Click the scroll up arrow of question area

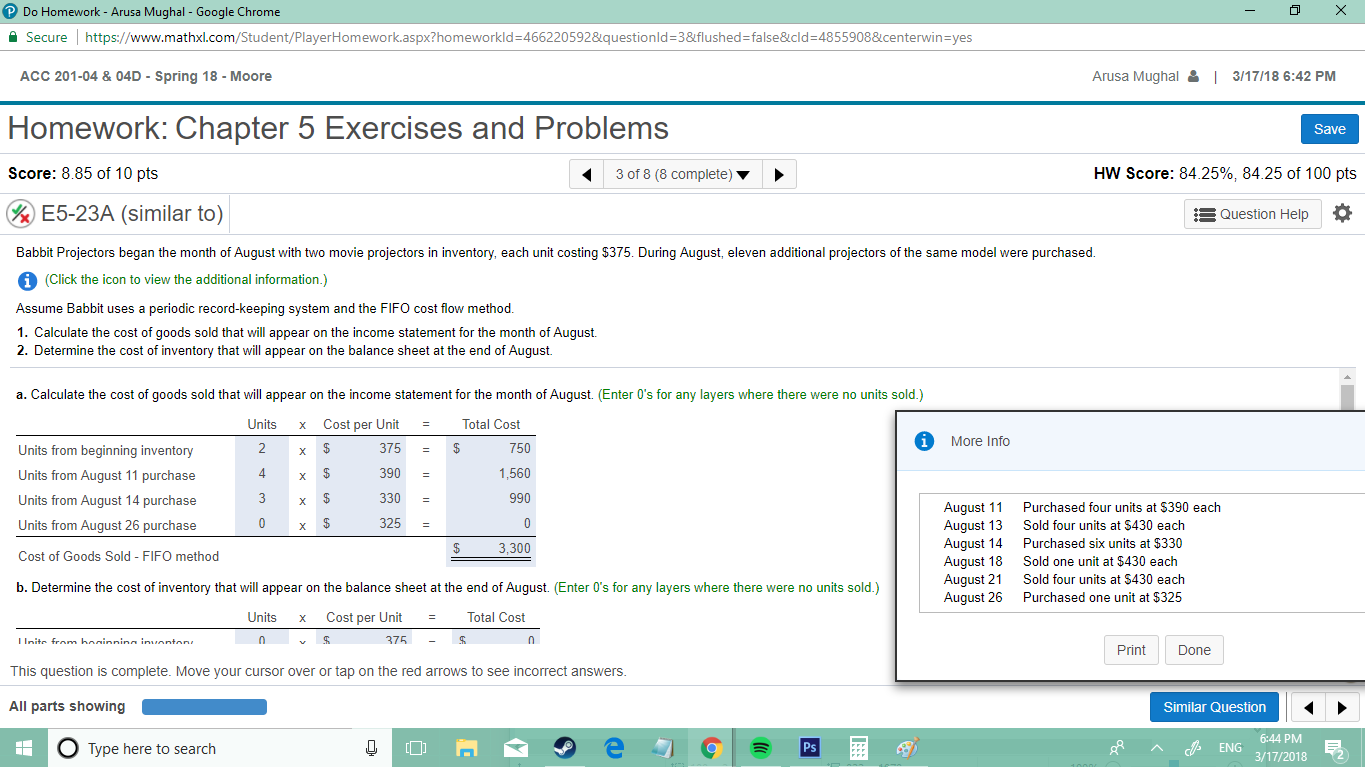[1348, 376]
